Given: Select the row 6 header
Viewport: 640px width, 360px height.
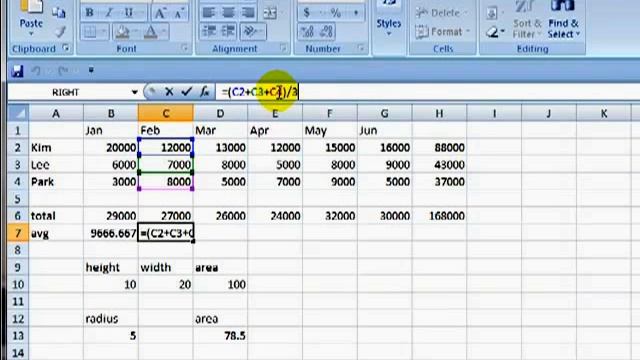Looking at the screenshot, I should click(18, 216).
